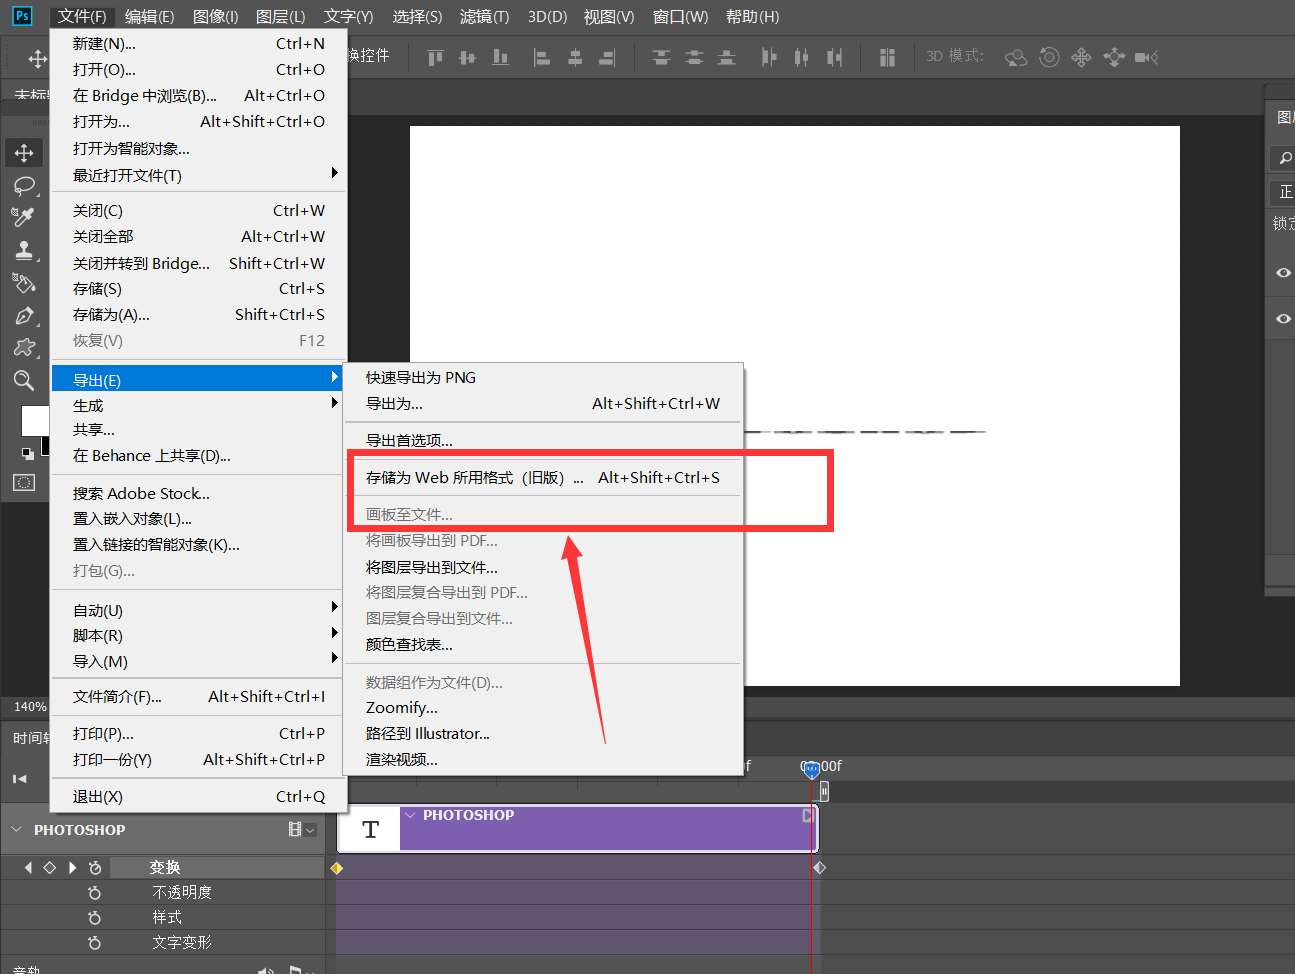Toggle the 不透明度 keyframe stopwatch
Viewport: 1295px width, 974px height.
click(x=95, y=892)
